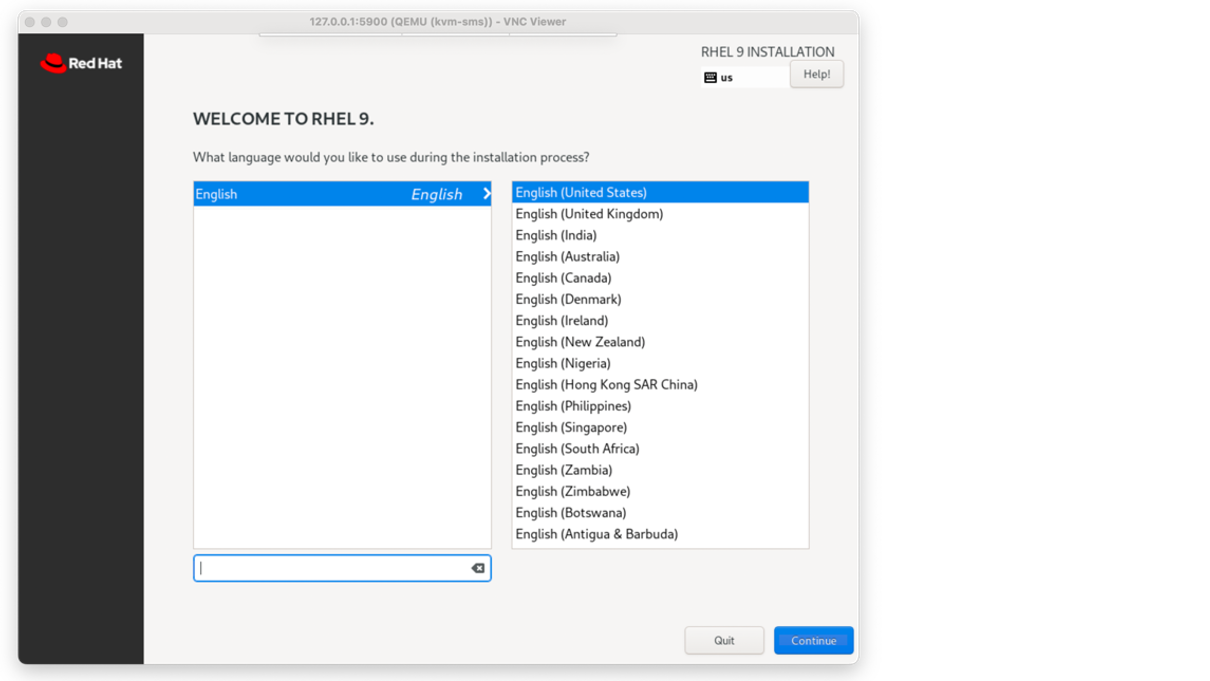
Task: Choose English (United Kingdom) locale
Action: point(589,214)
